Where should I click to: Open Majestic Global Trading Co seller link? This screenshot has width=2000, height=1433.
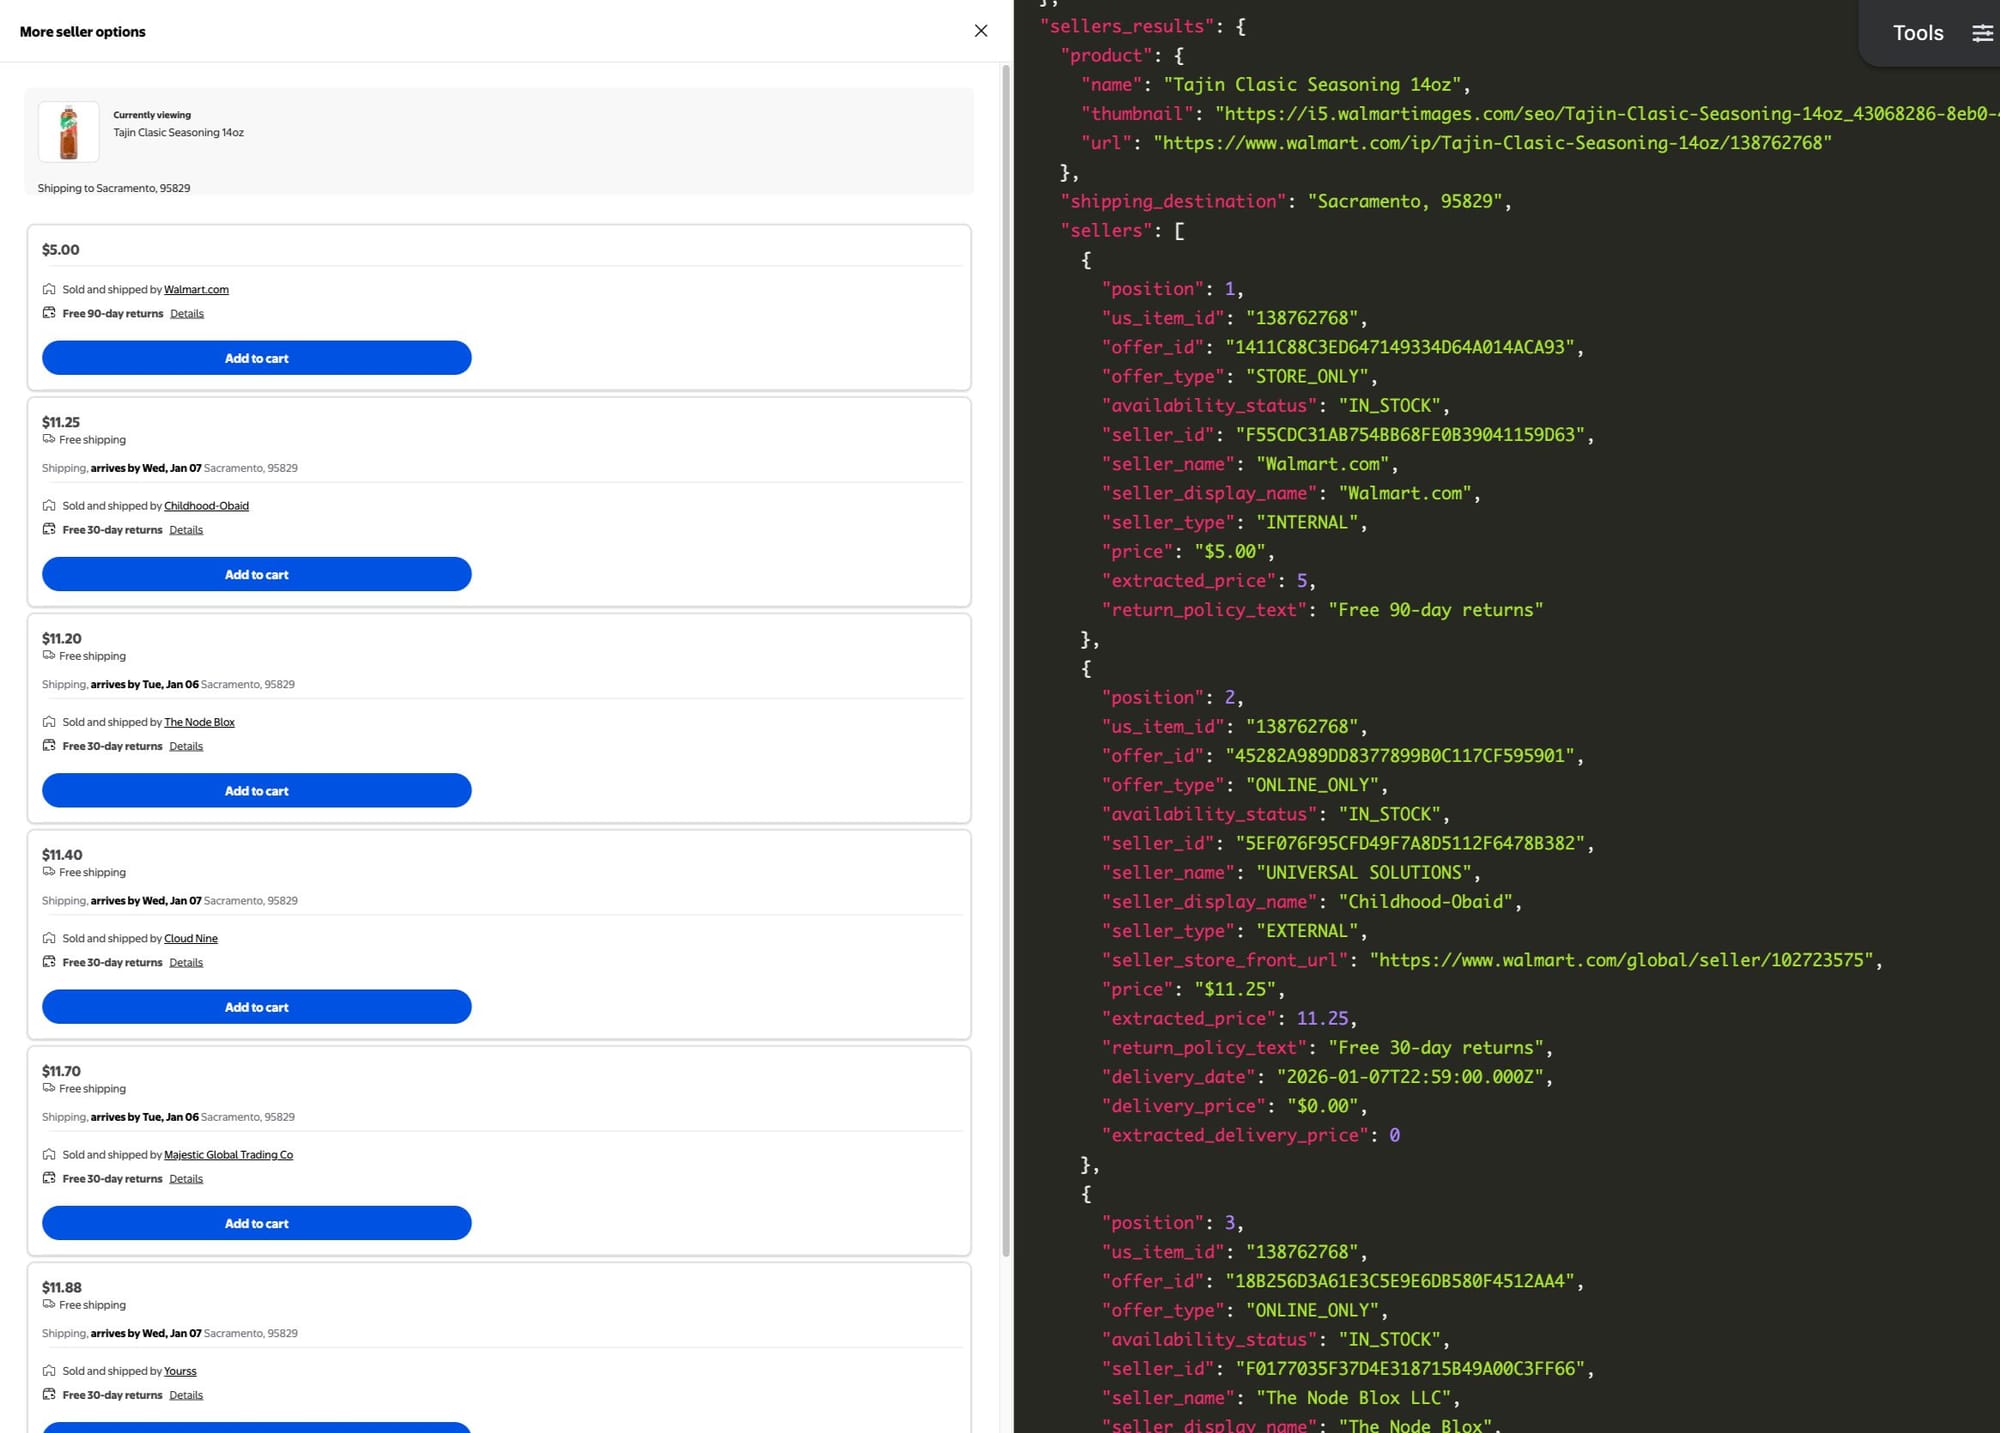[x=228, y=1155]
